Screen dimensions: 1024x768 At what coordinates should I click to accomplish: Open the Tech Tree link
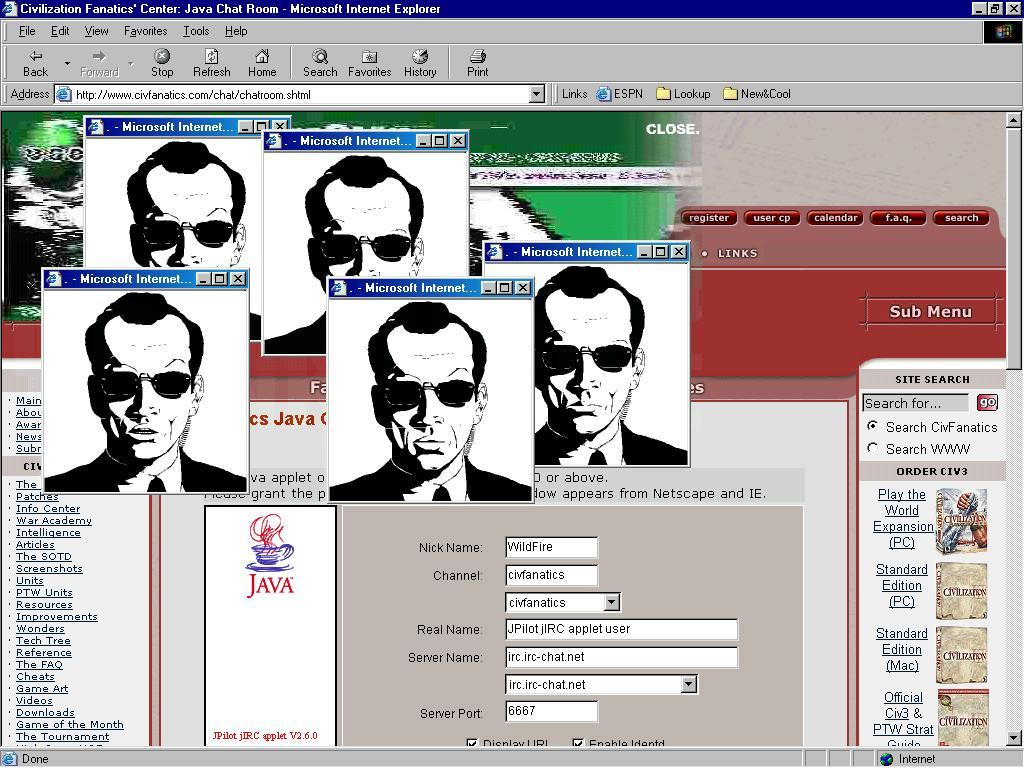(x=43, y=641)
